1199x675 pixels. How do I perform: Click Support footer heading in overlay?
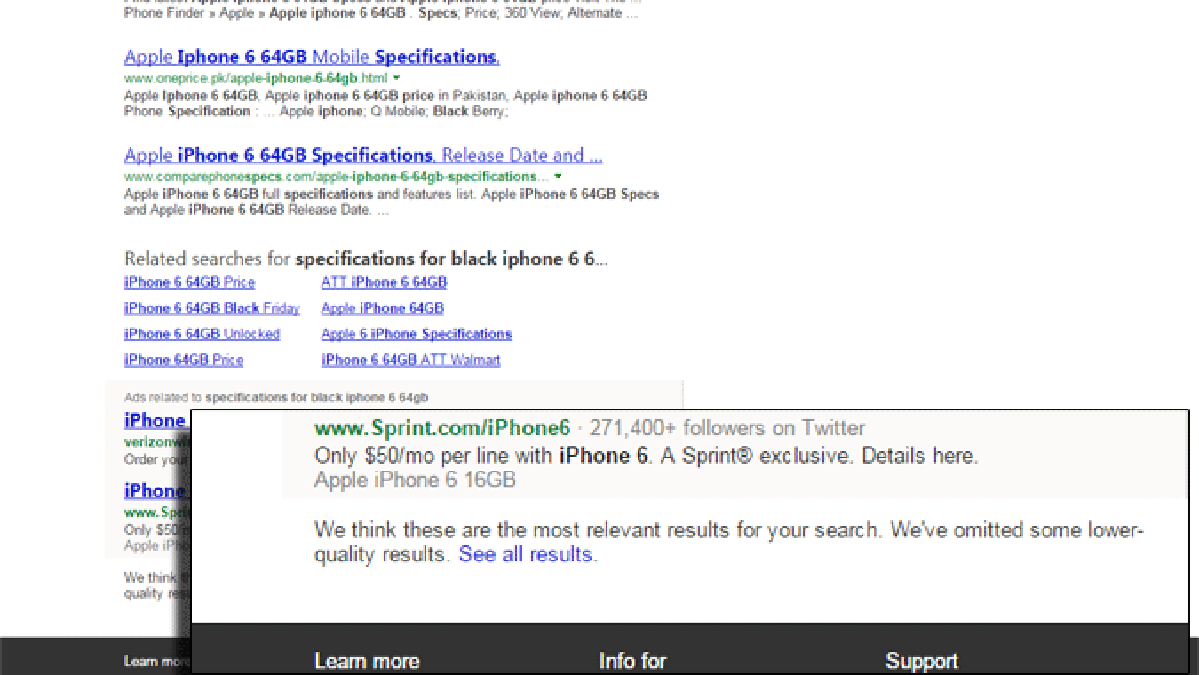(921, 661)
